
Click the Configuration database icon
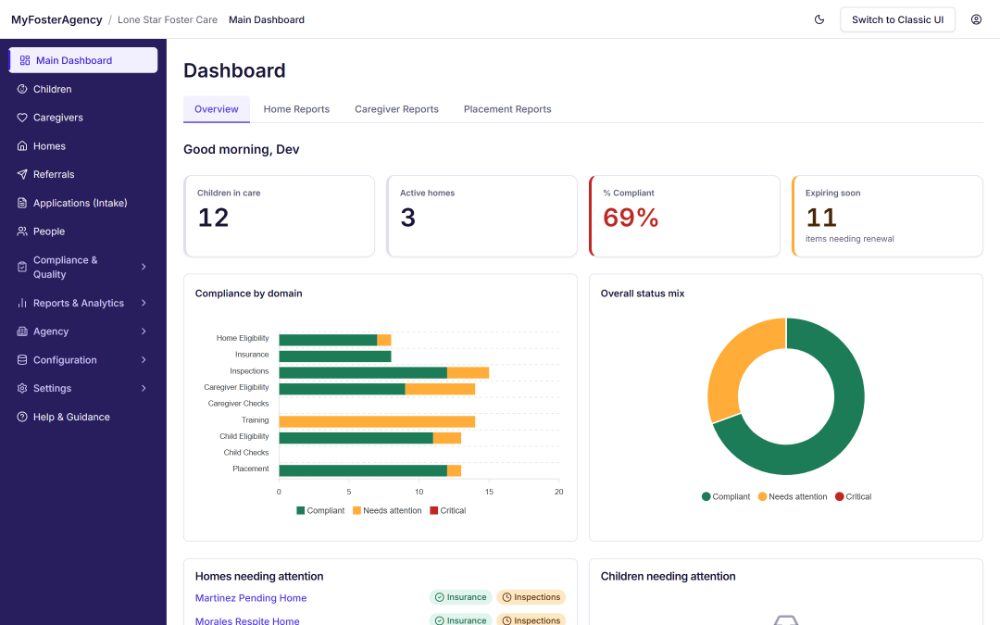click(22, 360)
